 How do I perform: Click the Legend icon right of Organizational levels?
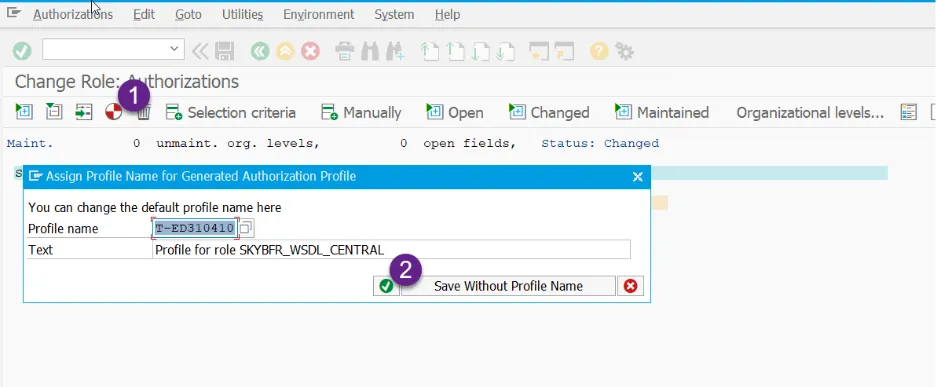point(908,112)
